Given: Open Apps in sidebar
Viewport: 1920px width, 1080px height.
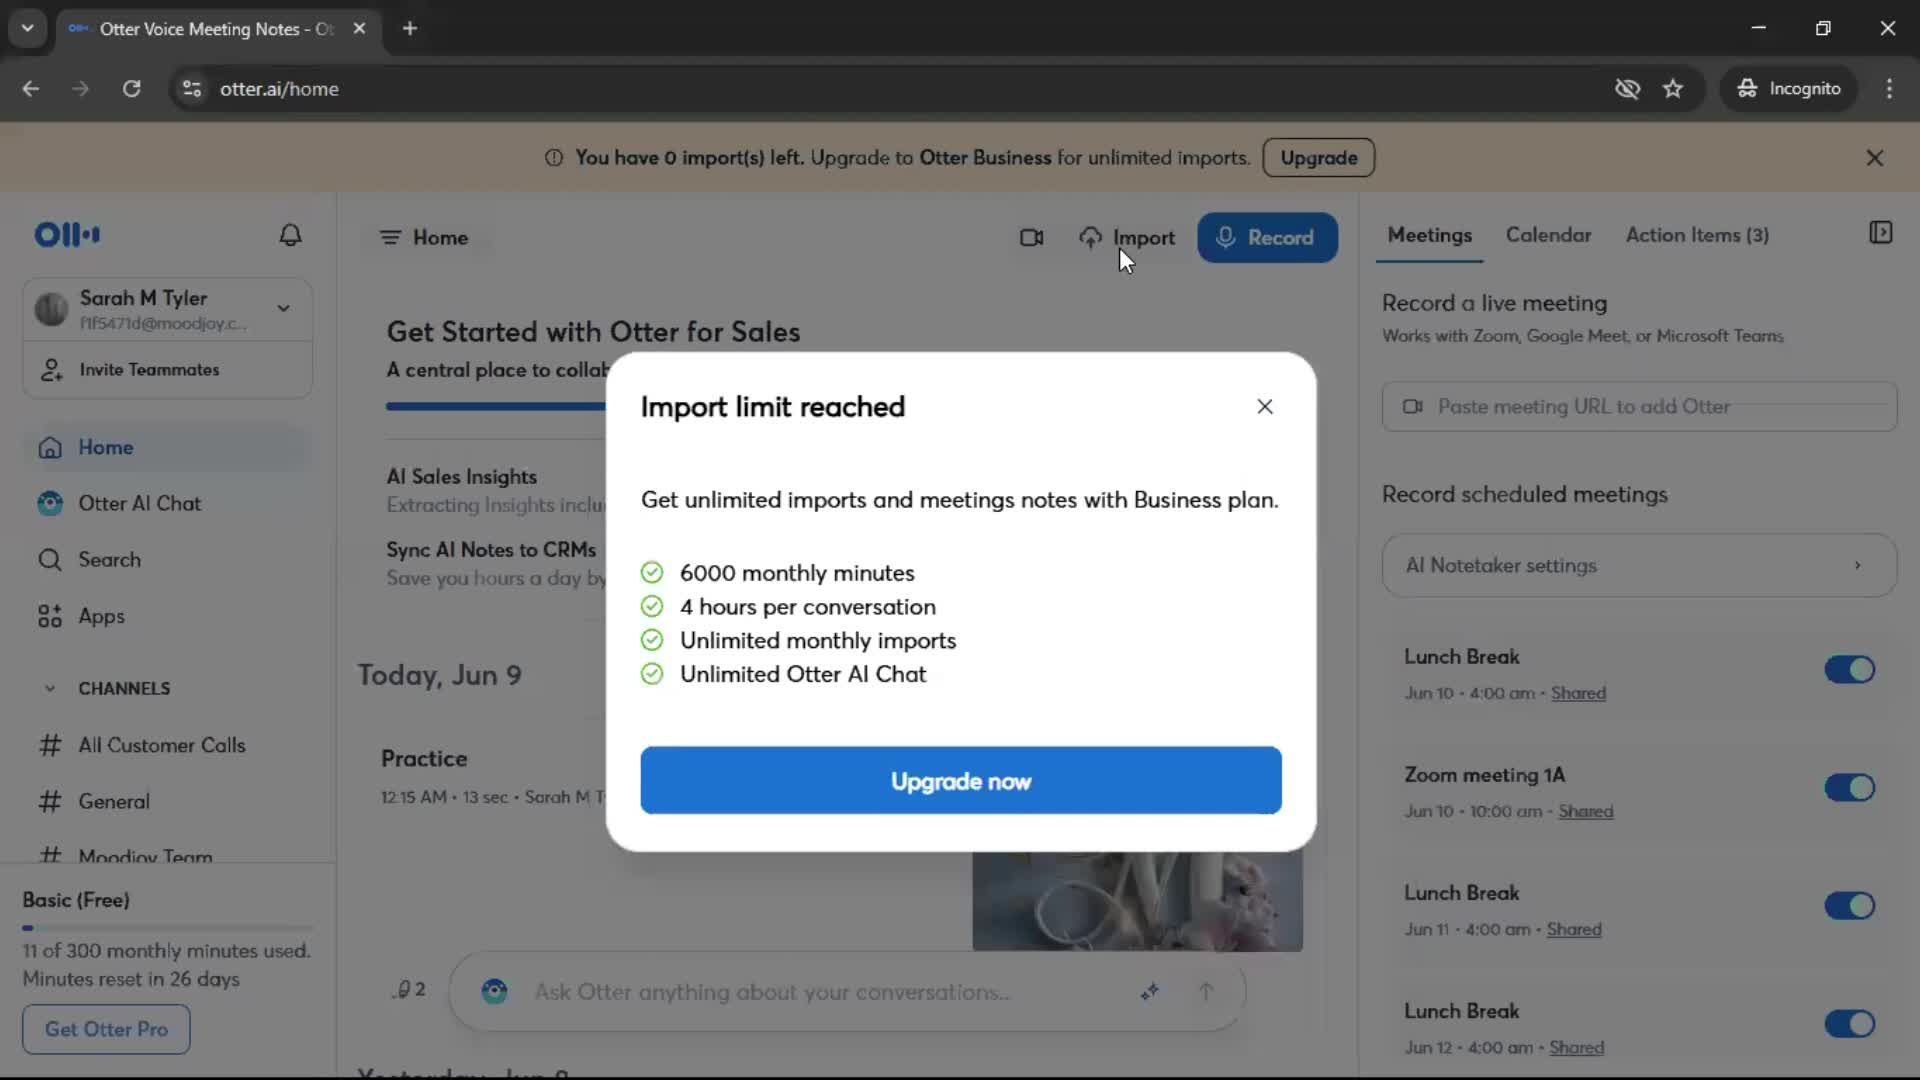Looking at the screenshot, I should point(167,616).
